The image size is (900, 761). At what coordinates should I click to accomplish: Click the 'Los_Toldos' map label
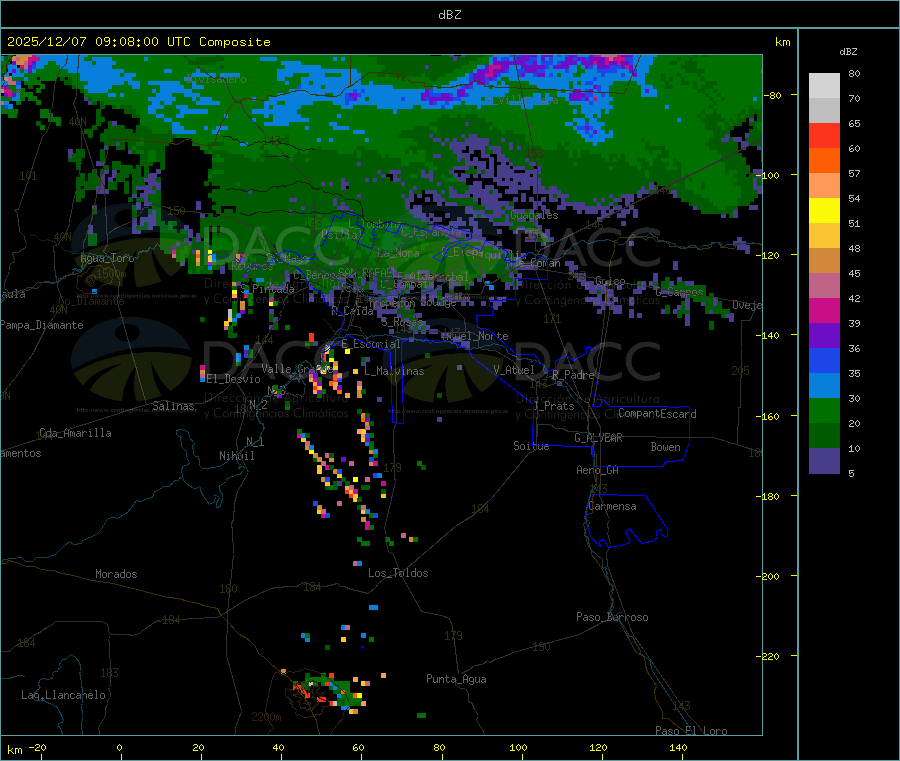pyautogui.click(x=398, y=573)
